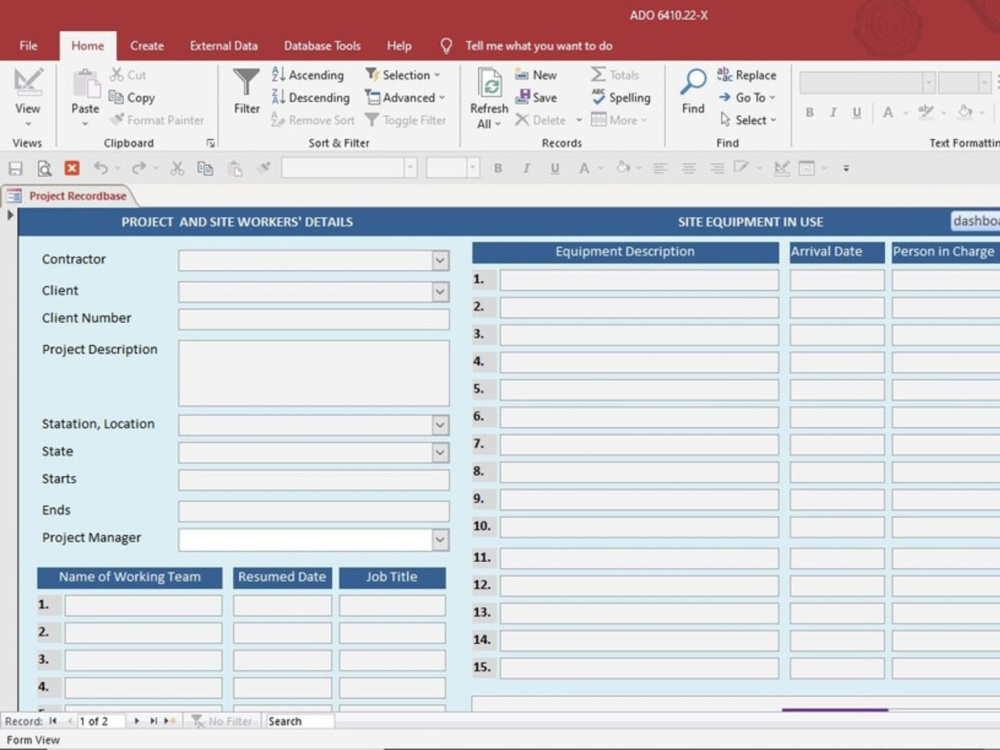Switch to the Database Tools tab
Image resolution: width=1000 pixels, height=750 pixels.
point(322,46)
